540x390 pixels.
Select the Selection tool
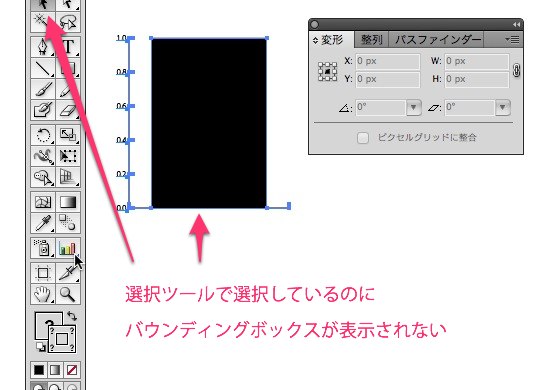coord(43,4)
